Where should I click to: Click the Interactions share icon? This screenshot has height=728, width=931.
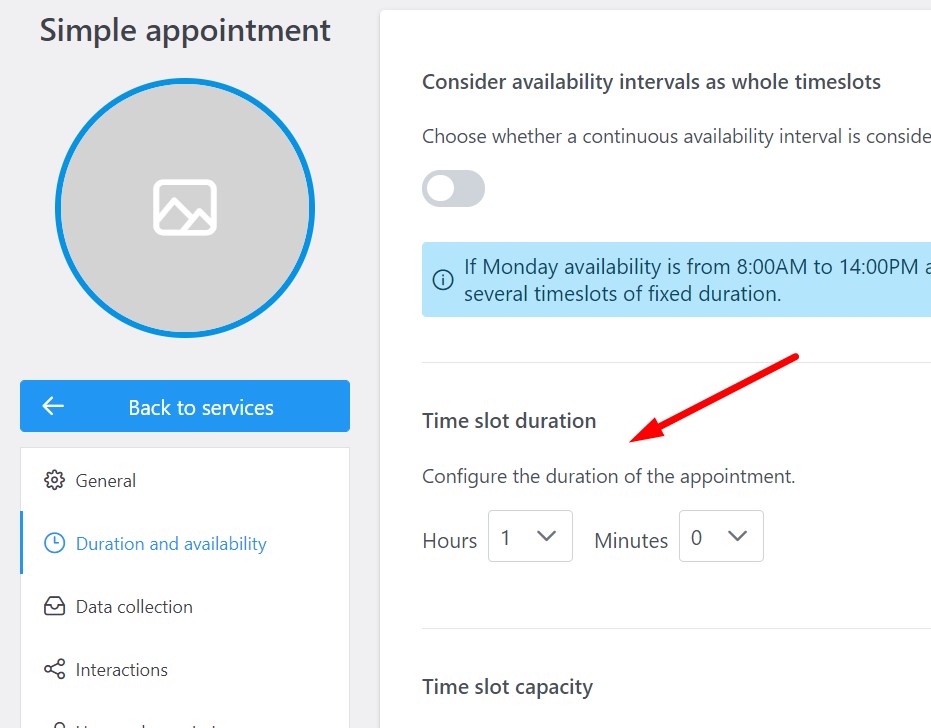tap(54, 669)
